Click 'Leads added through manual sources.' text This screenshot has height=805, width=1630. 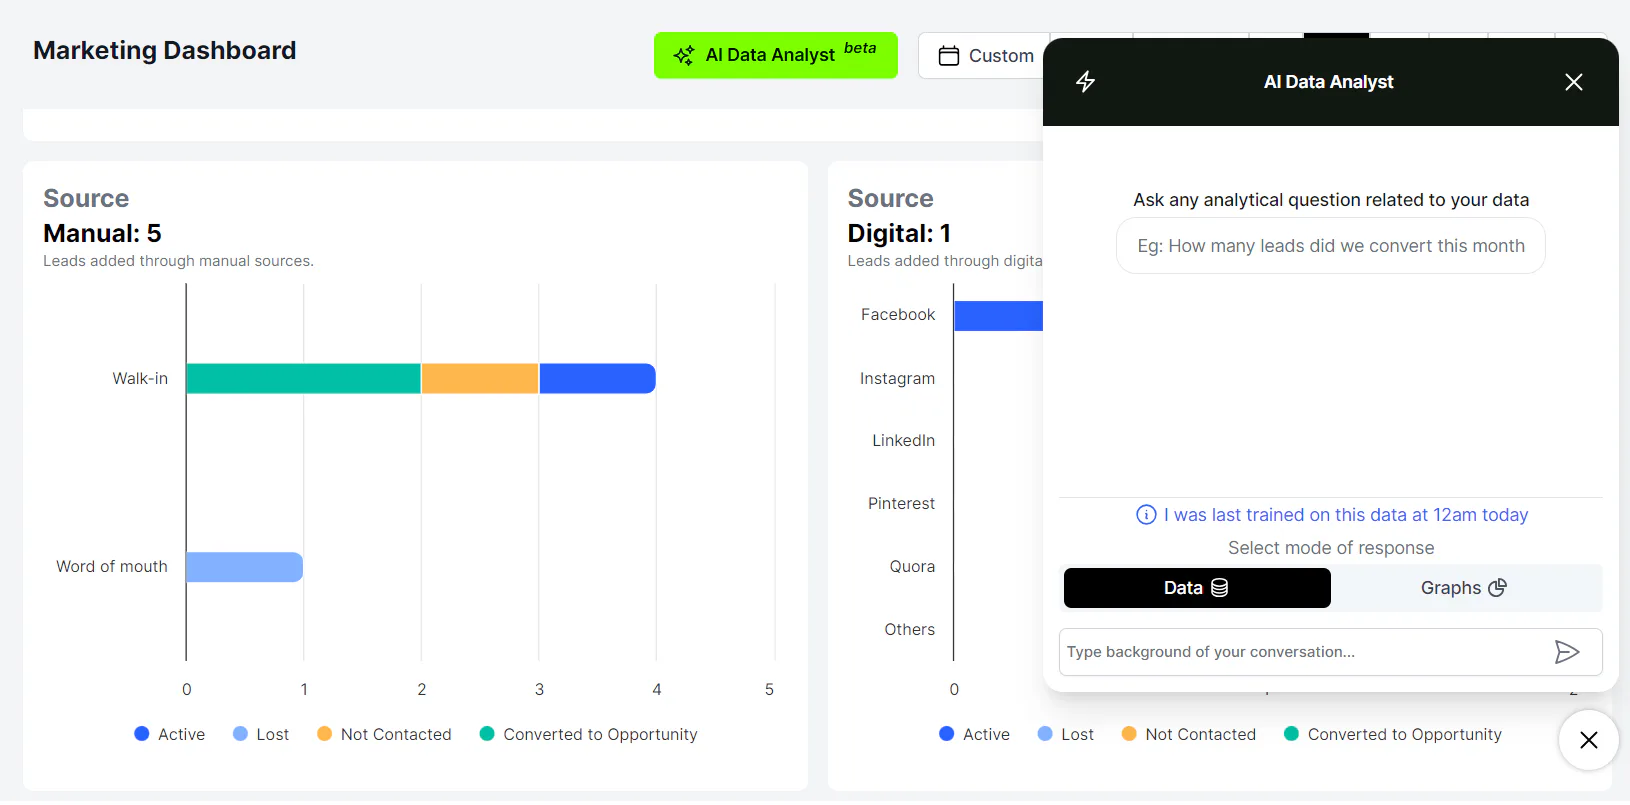click(x=178, y=261)
